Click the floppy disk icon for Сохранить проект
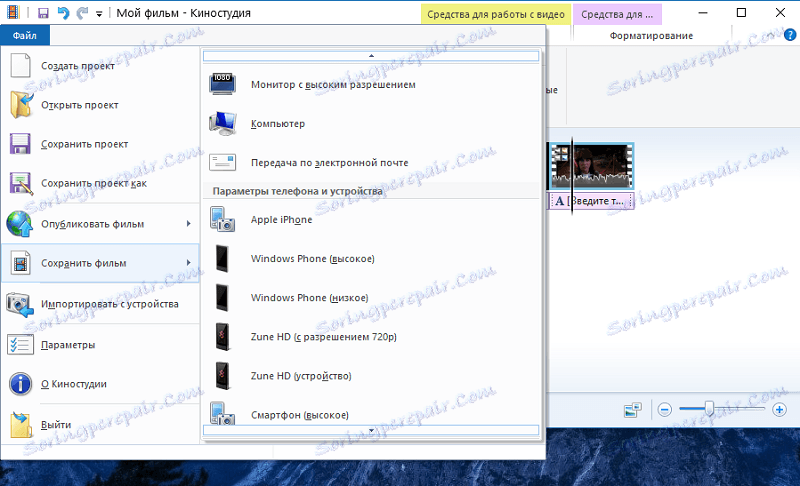 tap(20, 144)
